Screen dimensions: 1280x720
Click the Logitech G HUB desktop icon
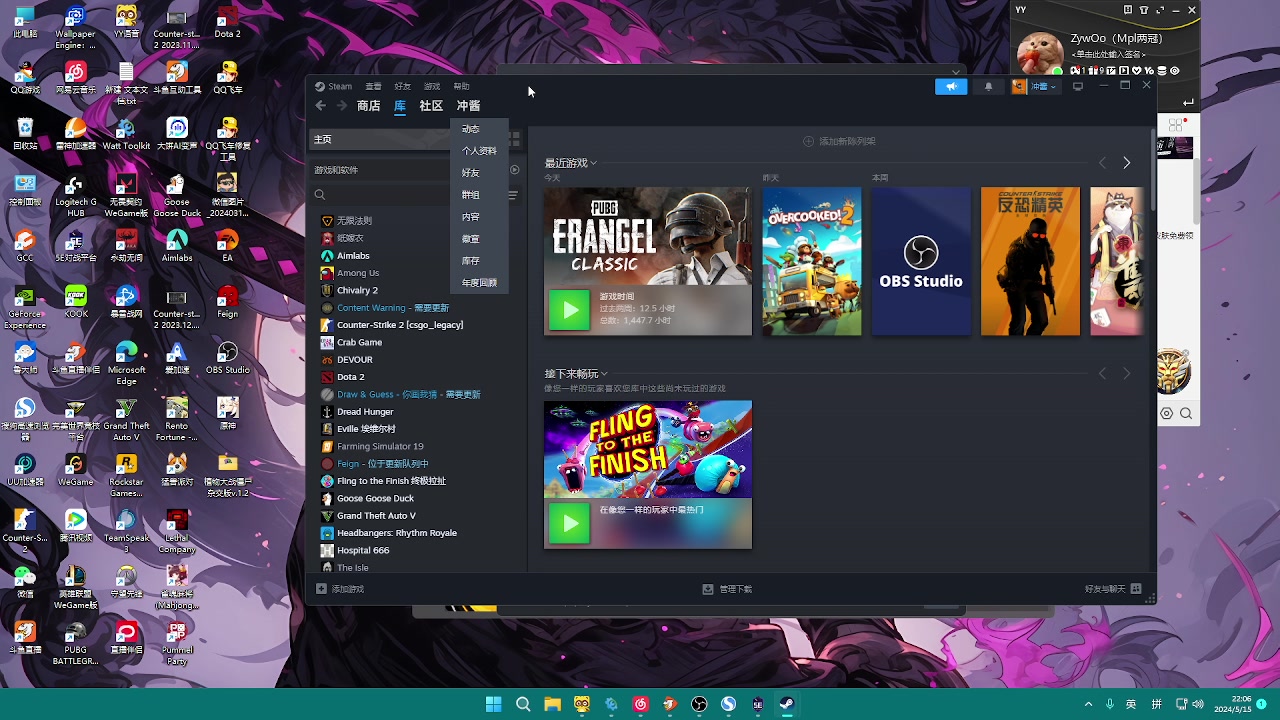[76, 195]
